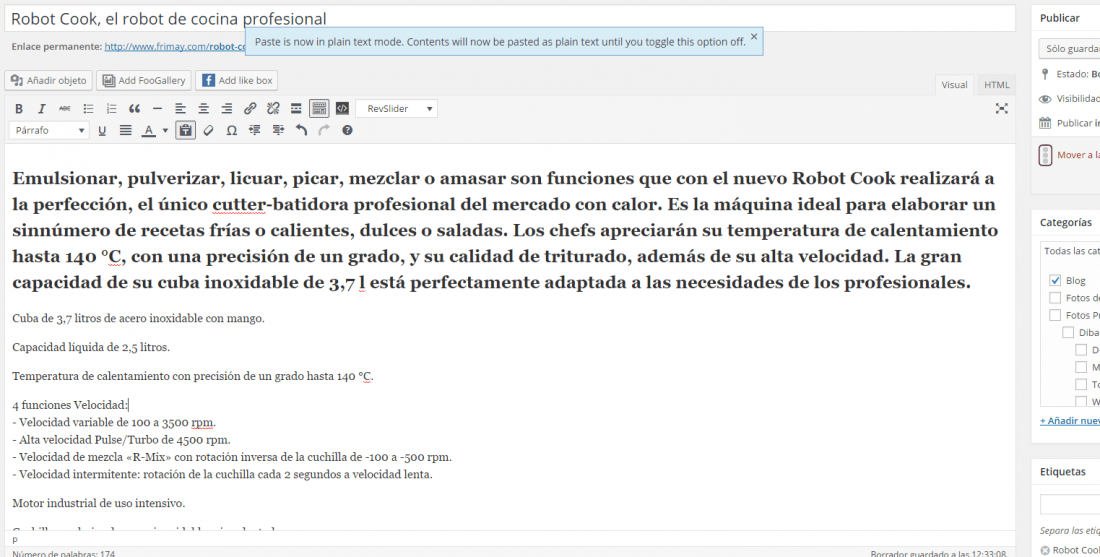This screenshot has height=557, width=1100.
Task: Toggle bold formatting
Action: click(19, 109)
